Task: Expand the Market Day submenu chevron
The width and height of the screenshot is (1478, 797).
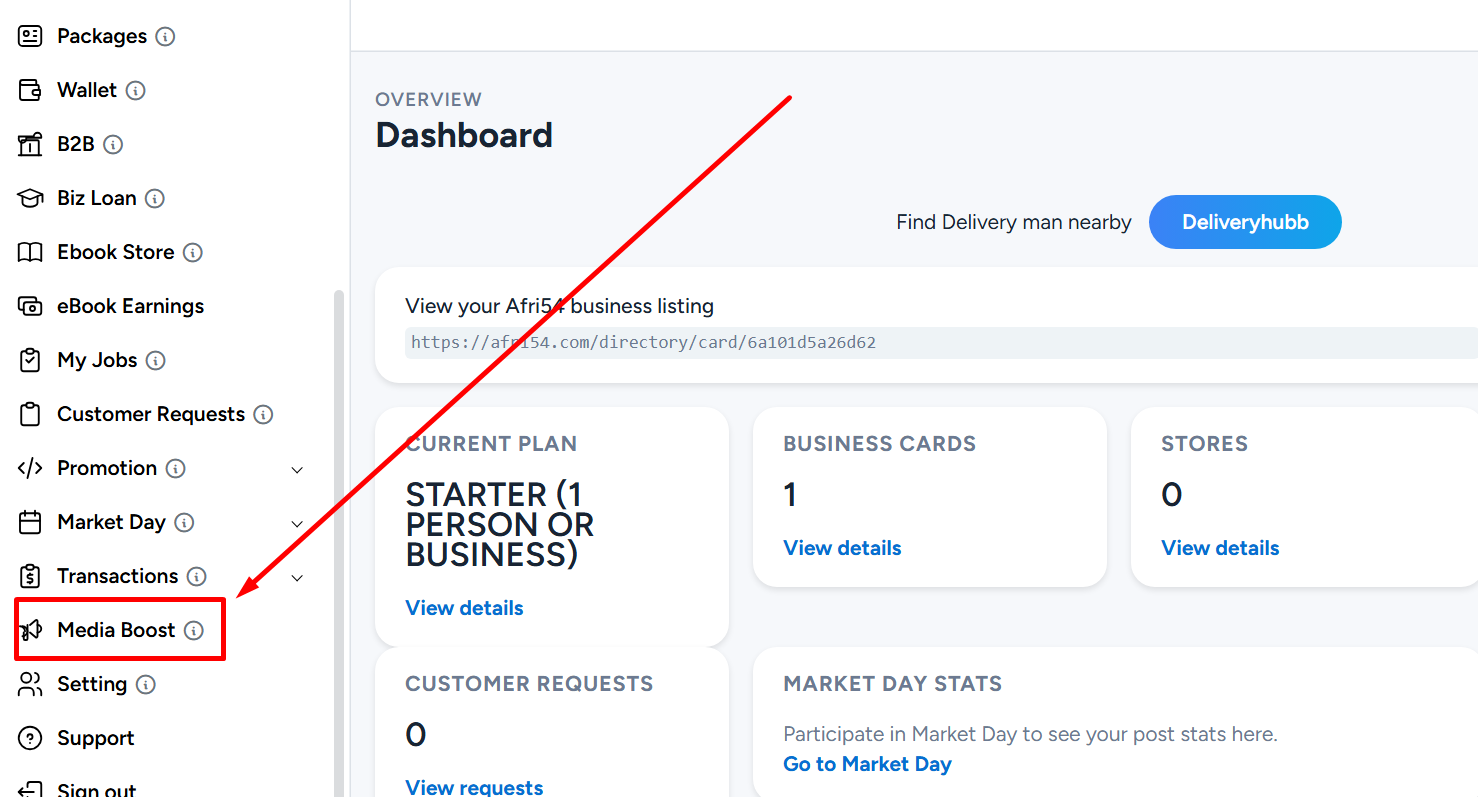Action: coord(297,523)
